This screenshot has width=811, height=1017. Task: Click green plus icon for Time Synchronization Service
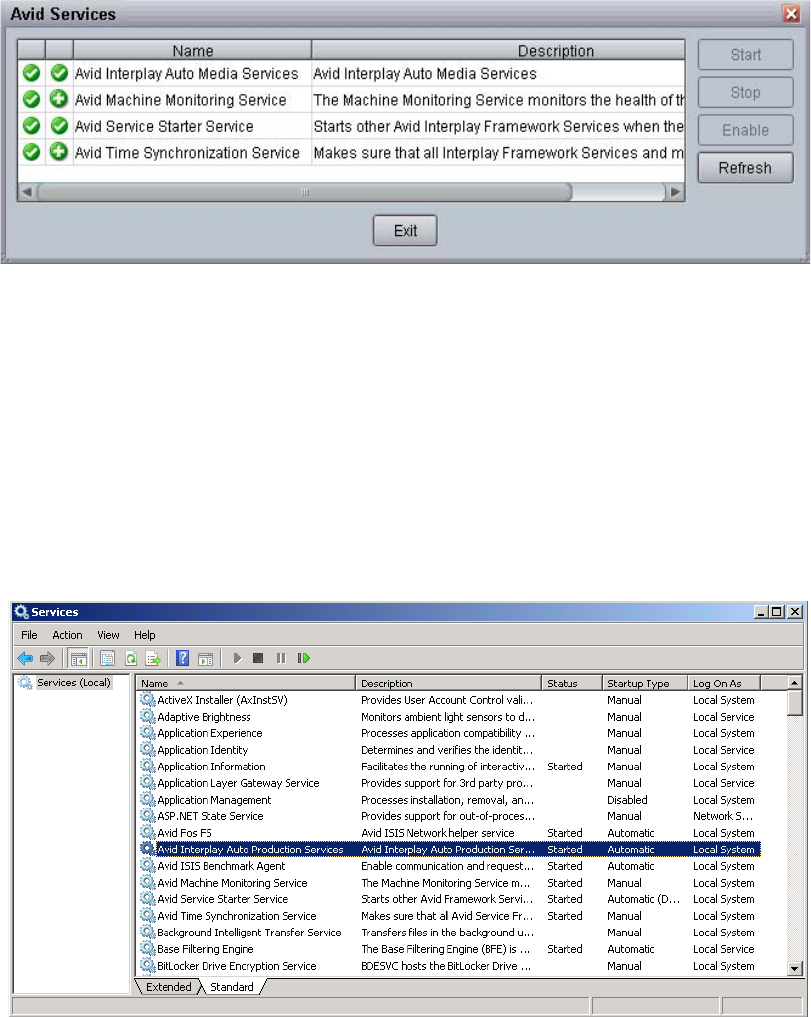click(x=59, y=152)
